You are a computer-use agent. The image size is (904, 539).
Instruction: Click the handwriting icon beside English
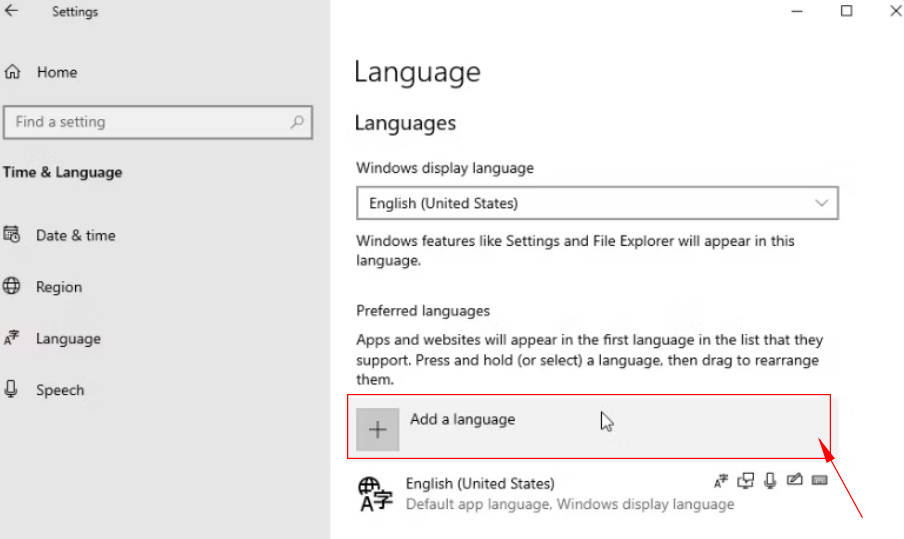(795, 481)
